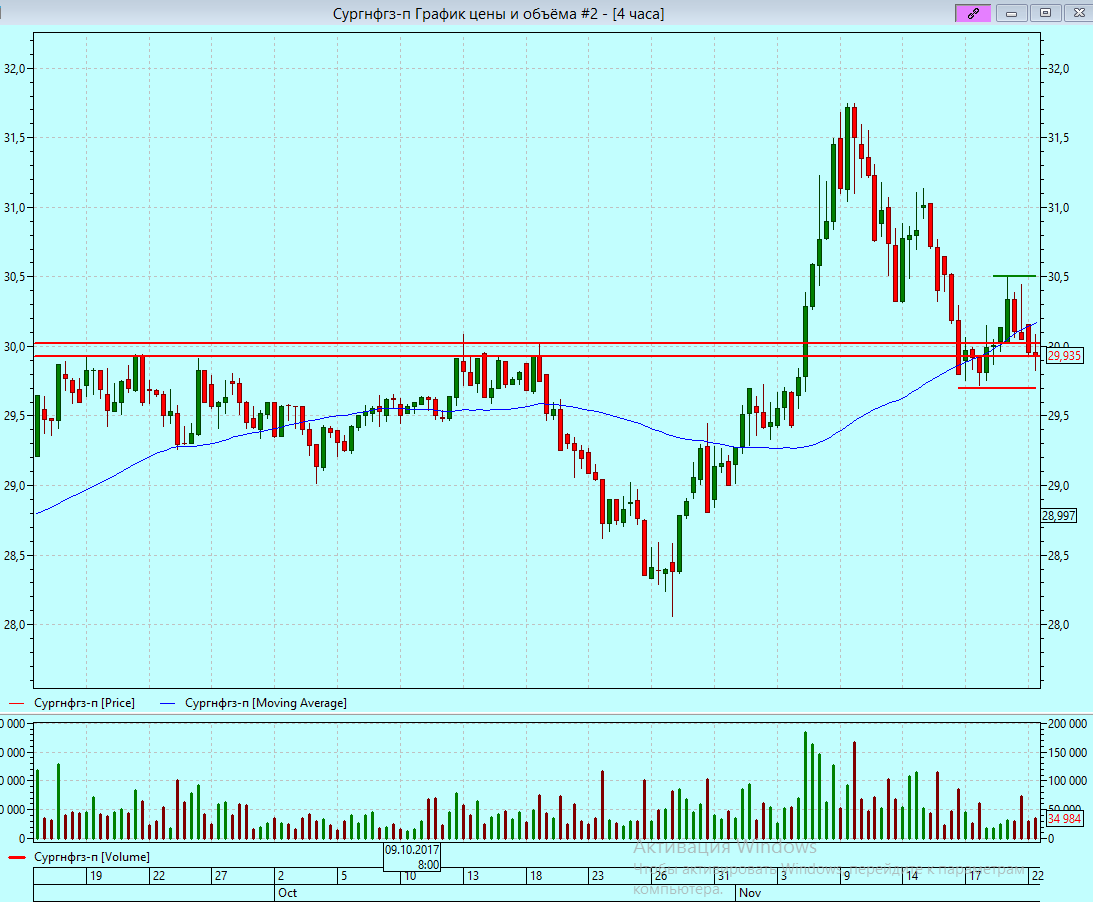Screen dimensions: 1093x902
Task: Select the Сургнфгз-п [Price] legend label
Action: 84,703
